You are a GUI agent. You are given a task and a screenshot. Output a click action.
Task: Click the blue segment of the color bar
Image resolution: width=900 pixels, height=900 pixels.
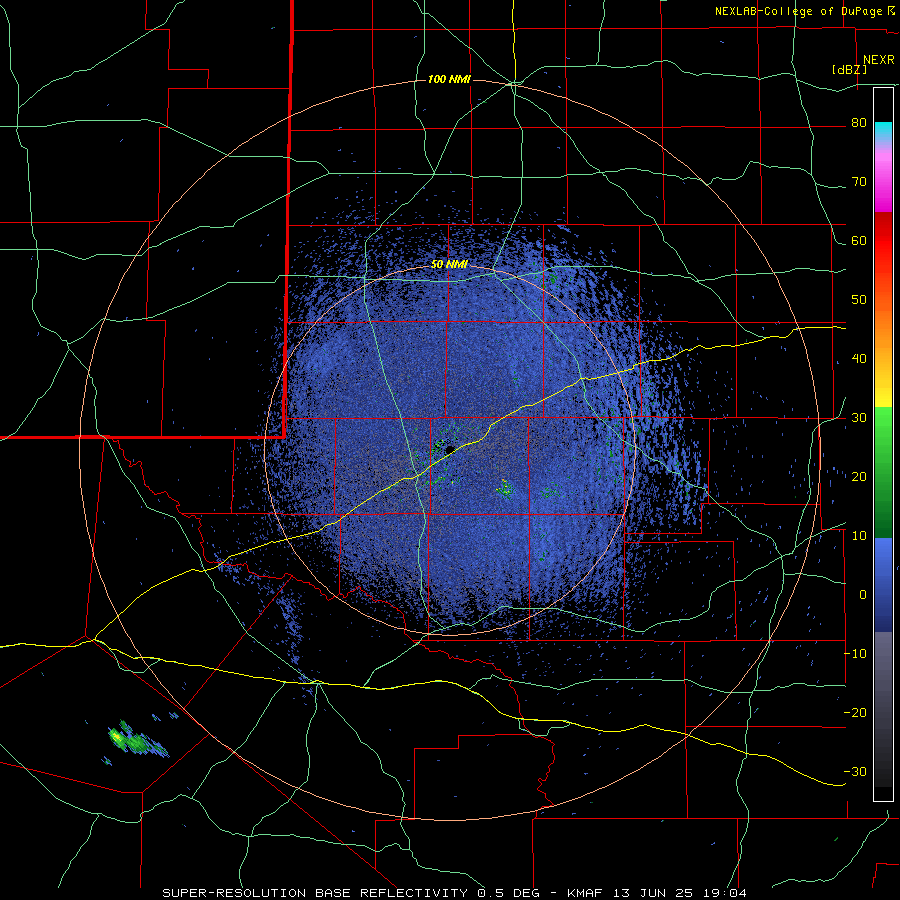[x=883, y=585]
